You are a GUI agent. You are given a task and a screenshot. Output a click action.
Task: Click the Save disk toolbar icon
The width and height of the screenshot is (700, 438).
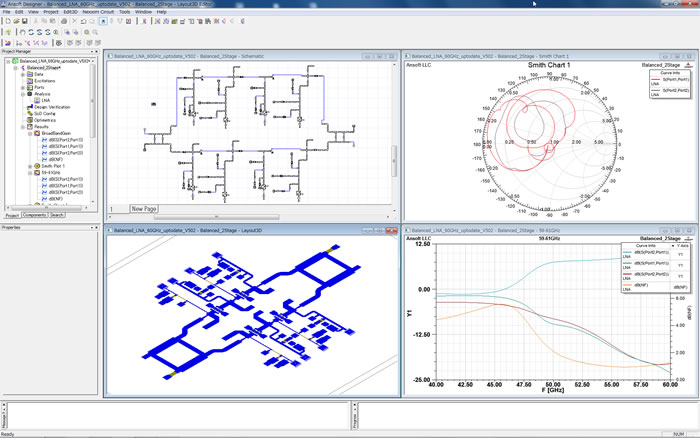coord(25,21)
